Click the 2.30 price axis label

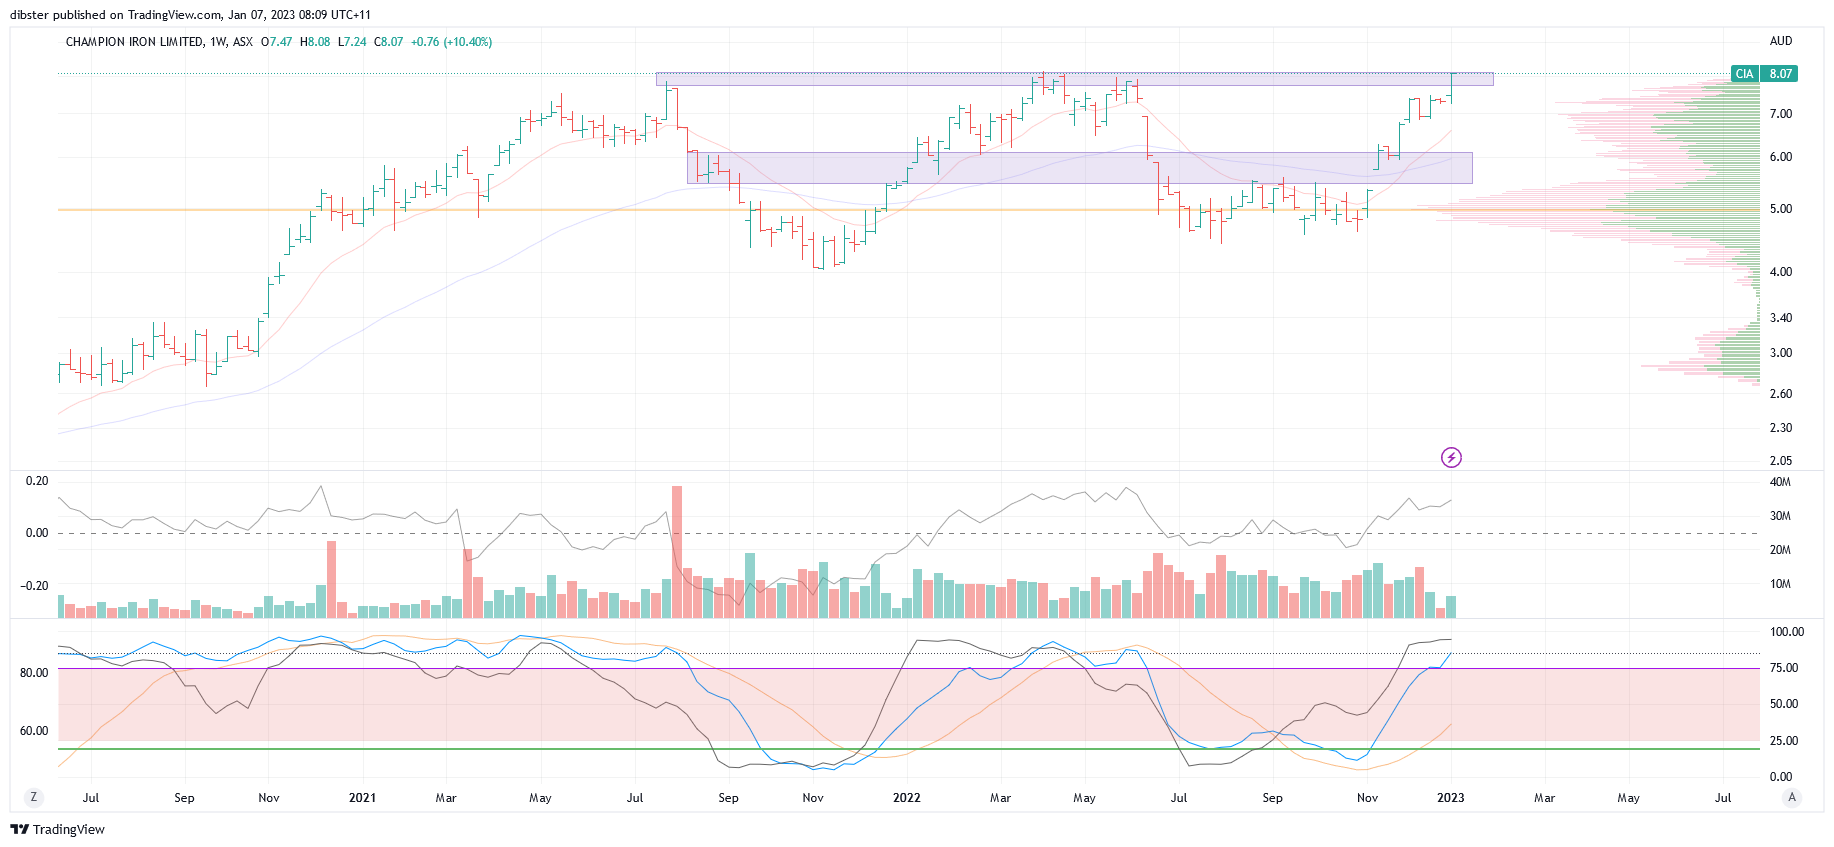click(1780, 428)
